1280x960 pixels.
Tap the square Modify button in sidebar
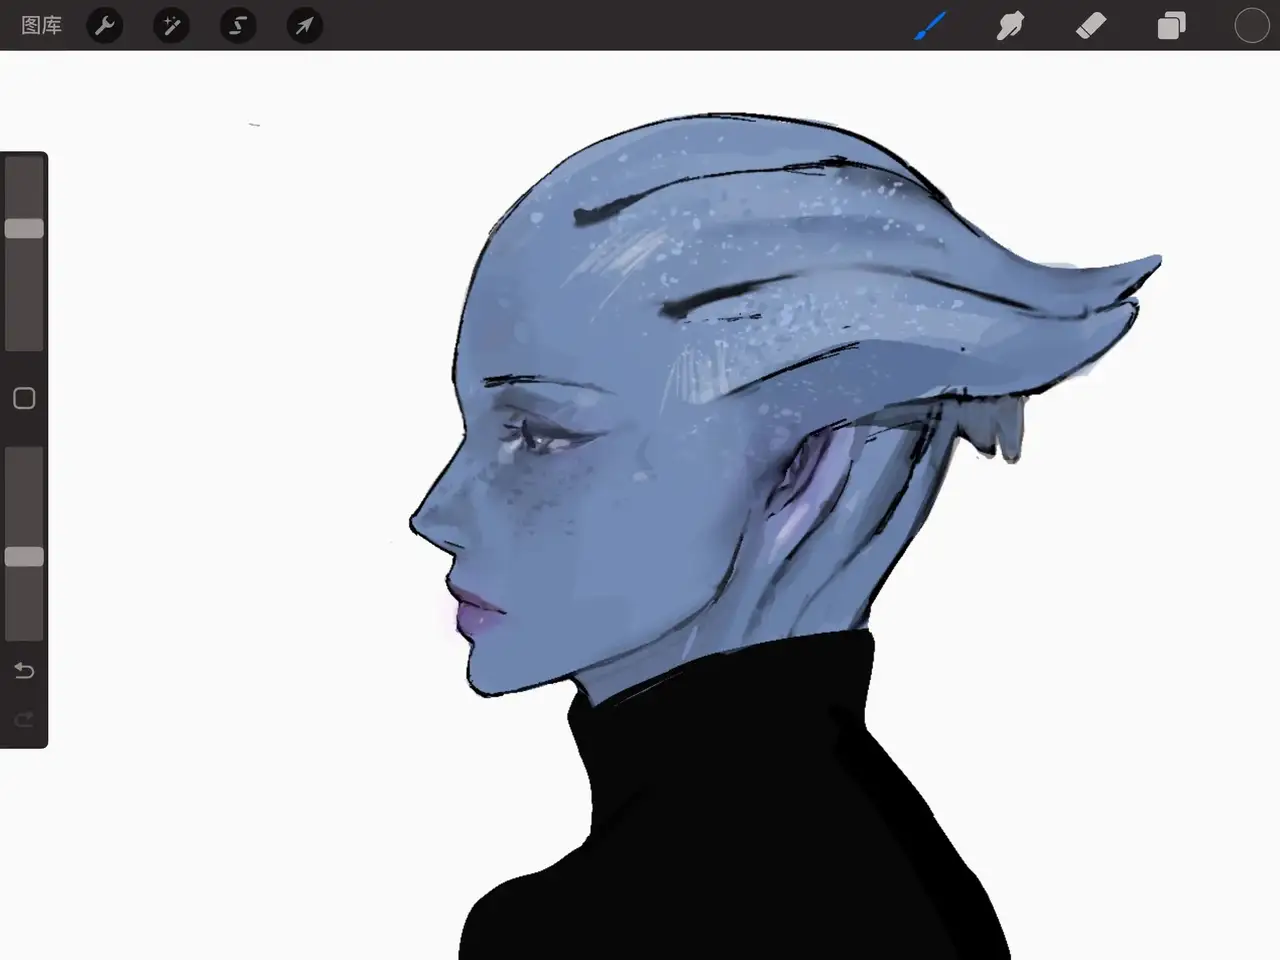(24, 399)
